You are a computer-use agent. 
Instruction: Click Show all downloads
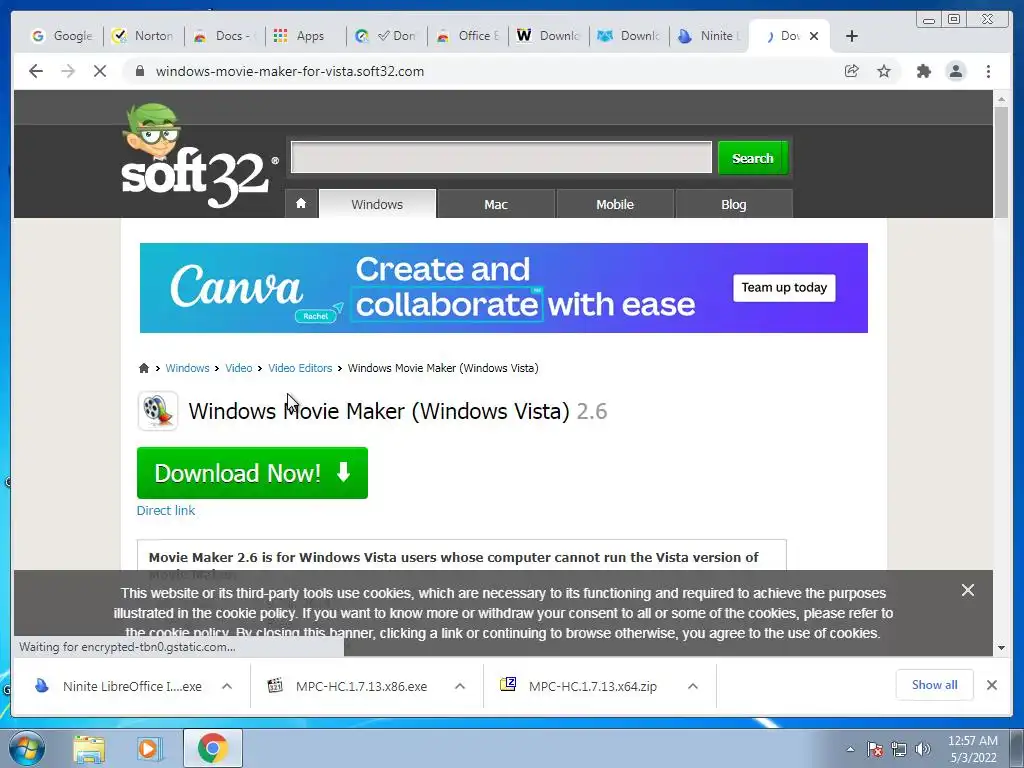click(935, 685)
